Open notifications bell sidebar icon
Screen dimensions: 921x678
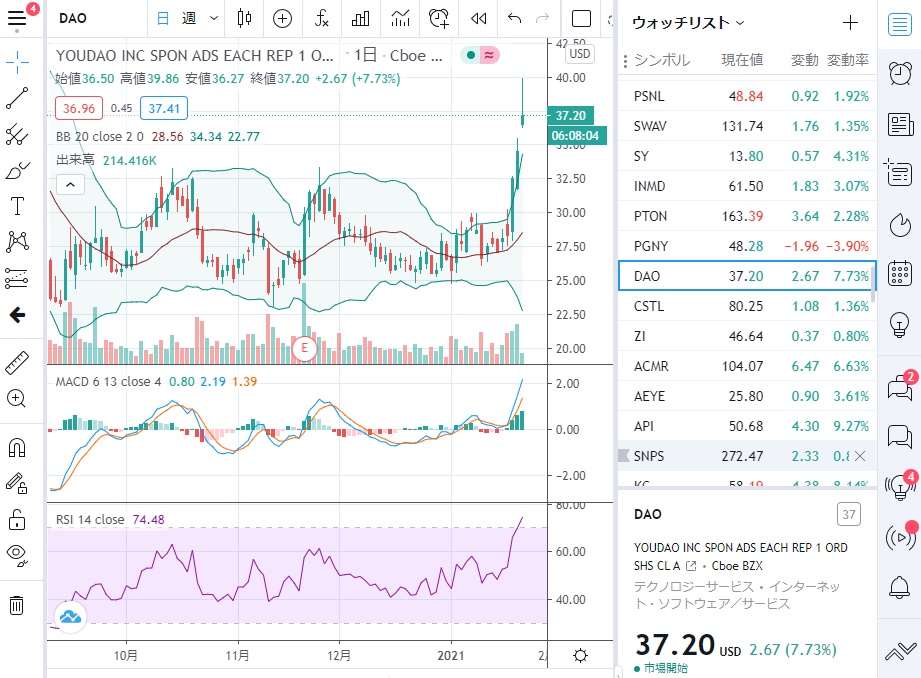(899, 587)
